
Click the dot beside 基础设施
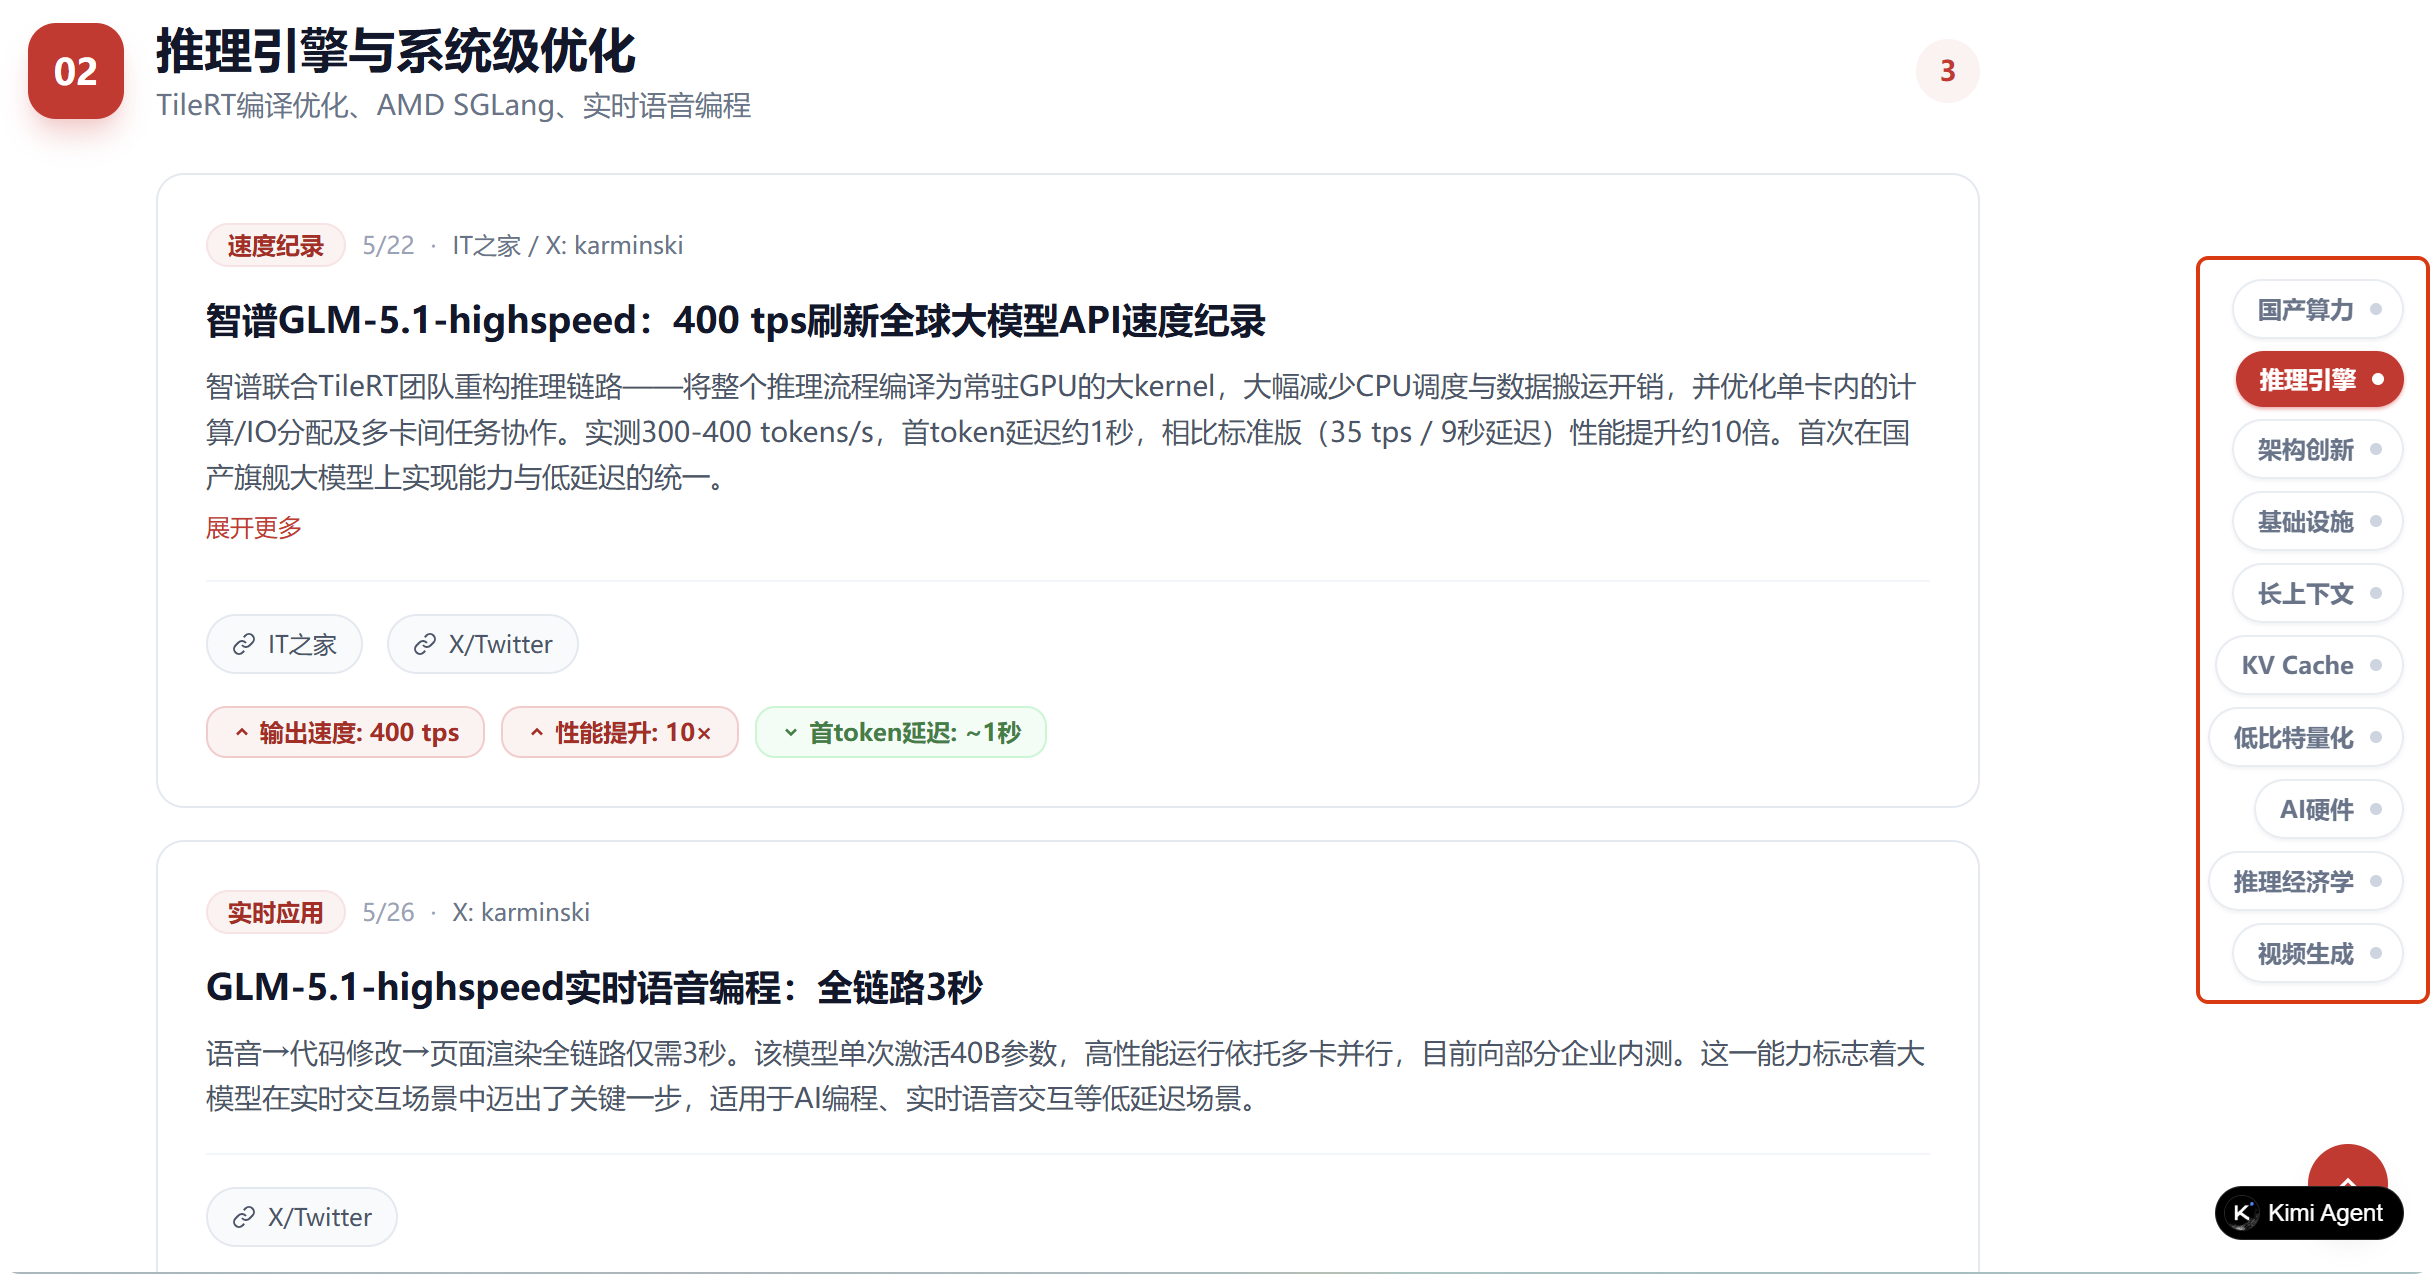(x=2376, y=521)
